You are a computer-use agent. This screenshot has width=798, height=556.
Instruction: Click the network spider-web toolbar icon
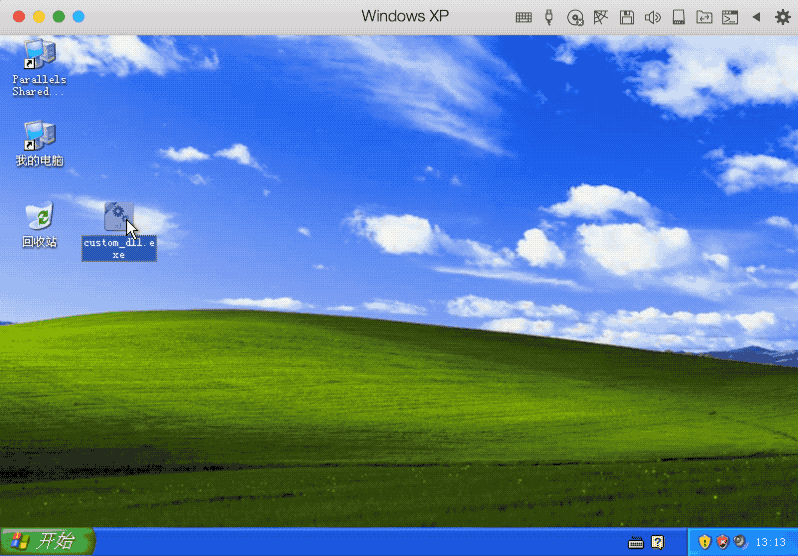point(601,17)
